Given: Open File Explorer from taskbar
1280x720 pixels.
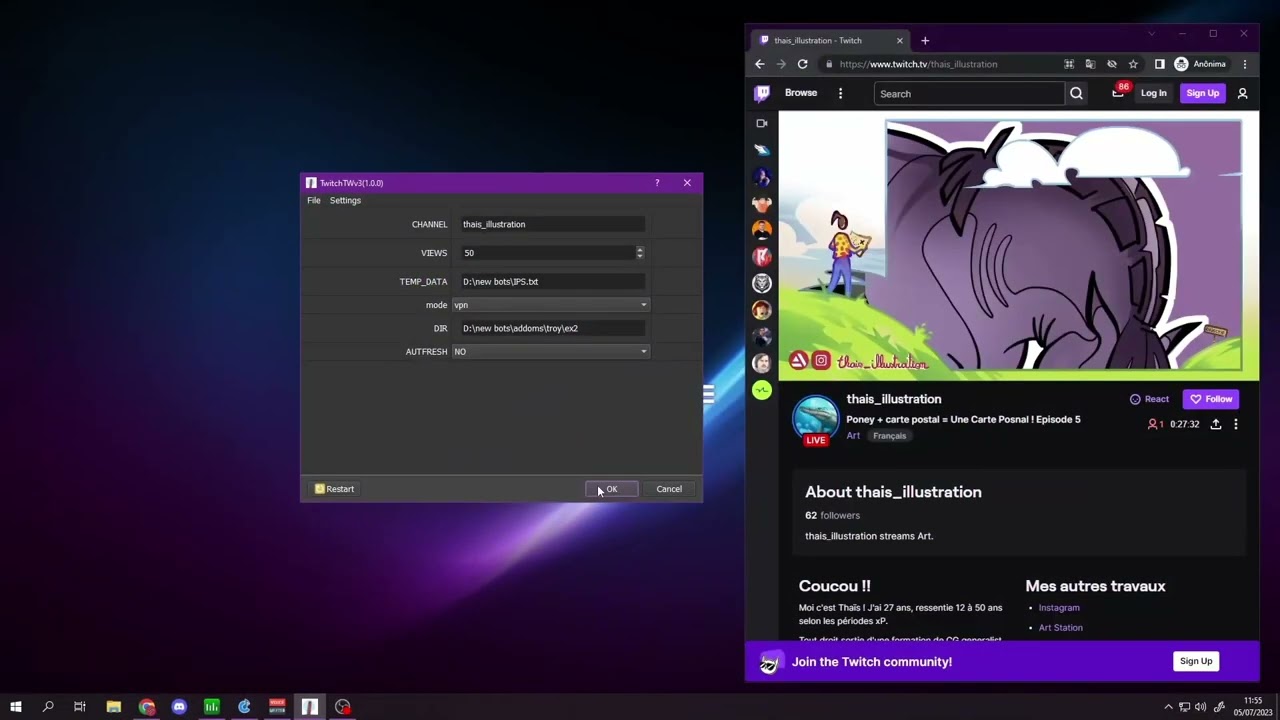Looking at the screenshot, I should point(114,707).
